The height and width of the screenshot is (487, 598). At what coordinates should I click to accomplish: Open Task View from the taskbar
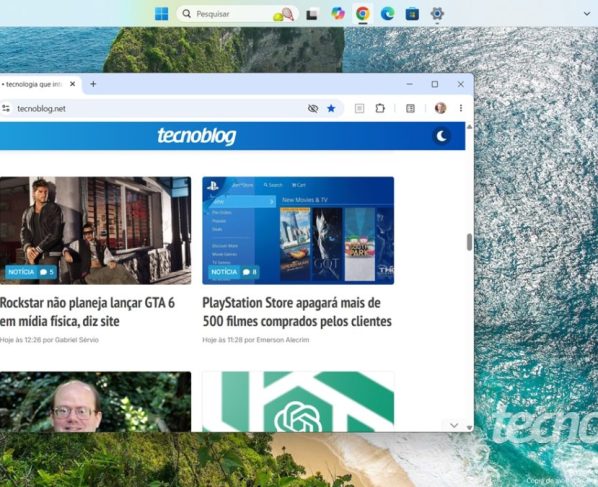click(312, 14)
